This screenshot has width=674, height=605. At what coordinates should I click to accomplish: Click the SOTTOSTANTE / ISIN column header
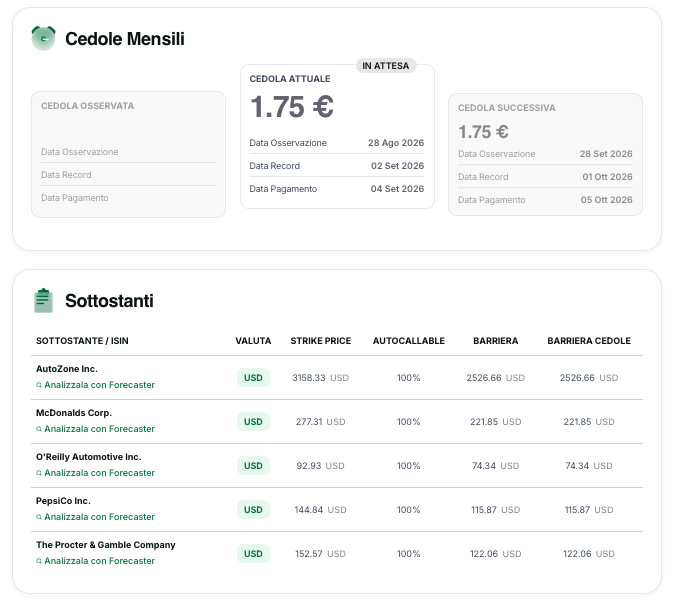click(82, 341)
